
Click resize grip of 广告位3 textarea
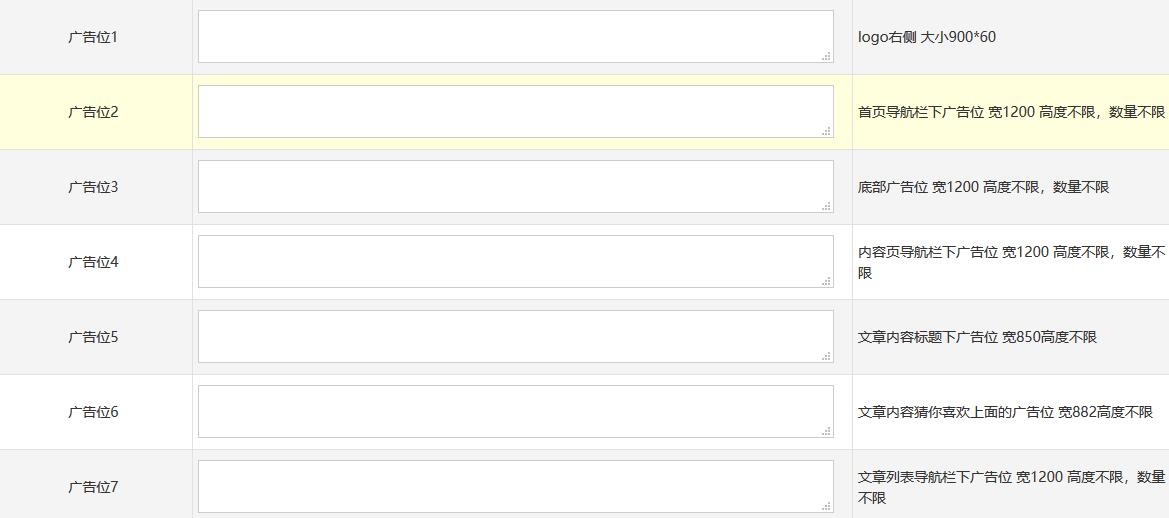(826, 206)
